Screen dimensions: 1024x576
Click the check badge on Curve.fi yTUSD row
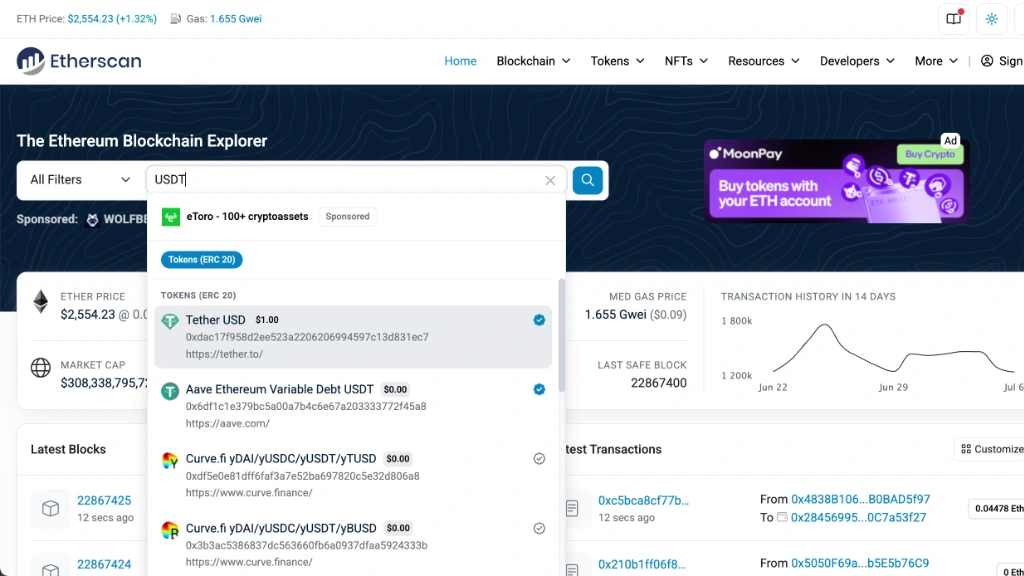[539, 458]
